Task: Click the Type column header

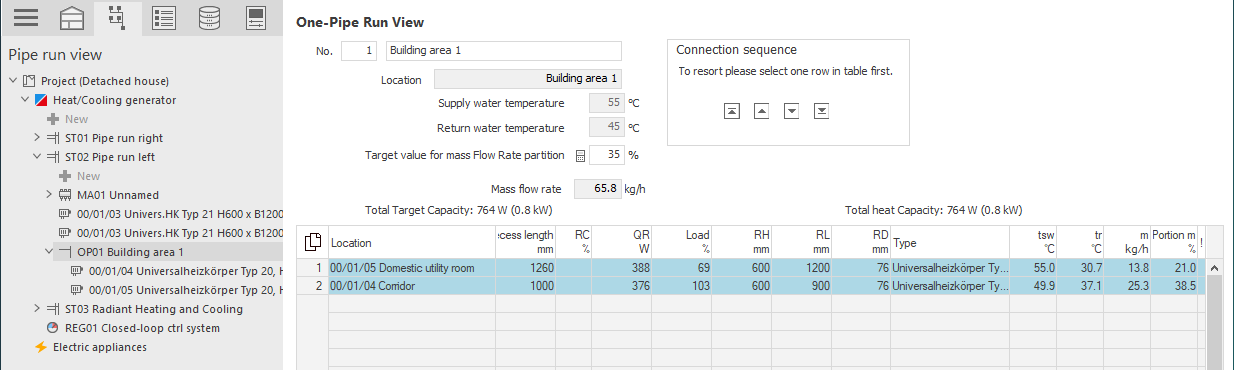Action: (950, 242)
